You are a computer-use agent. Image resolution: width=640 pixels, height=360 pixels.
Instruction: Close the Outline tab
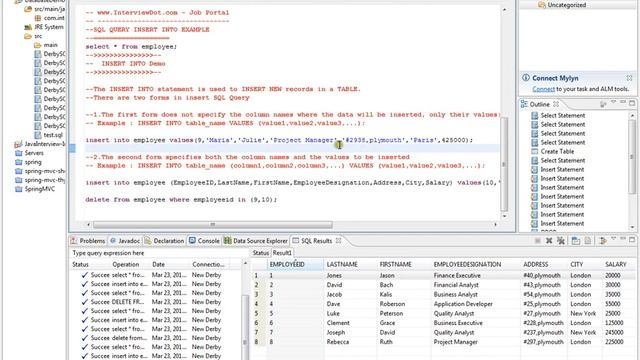click(556, 104)
